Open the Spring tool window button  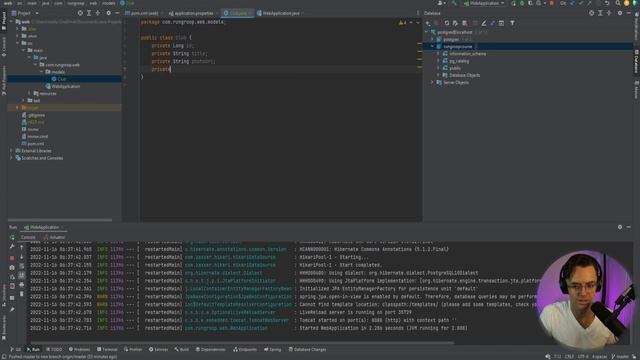[x=272, y=349]
